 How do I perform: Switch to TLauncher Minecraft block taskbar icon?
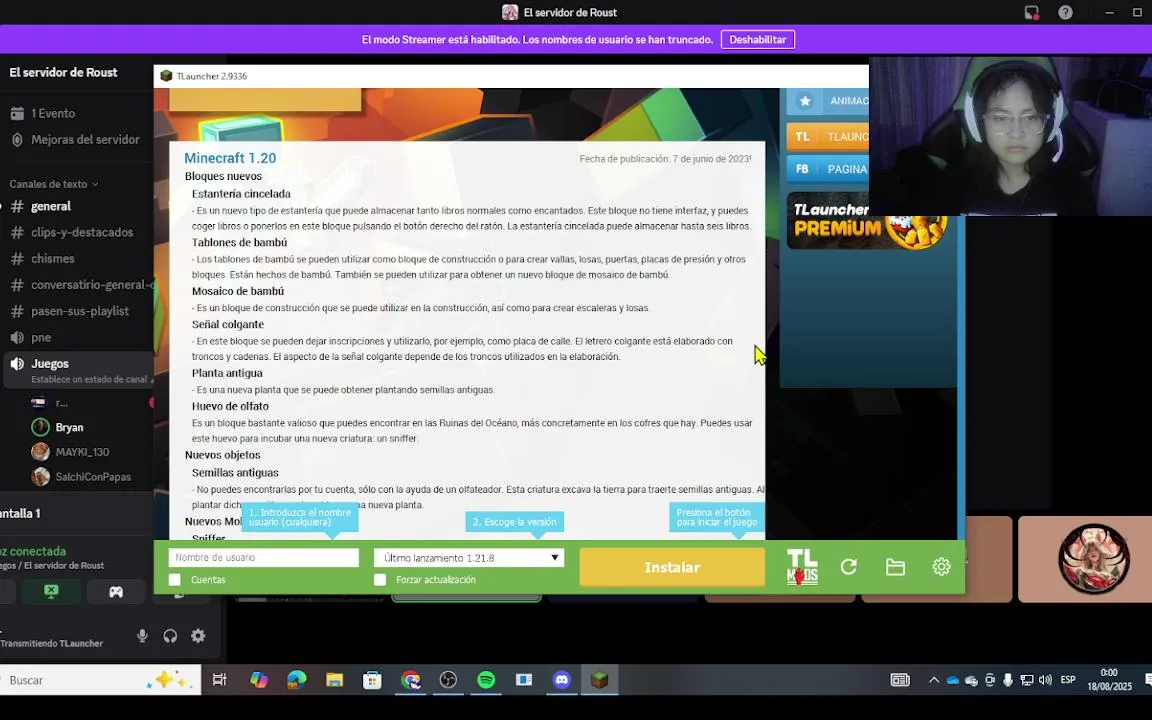600,680
